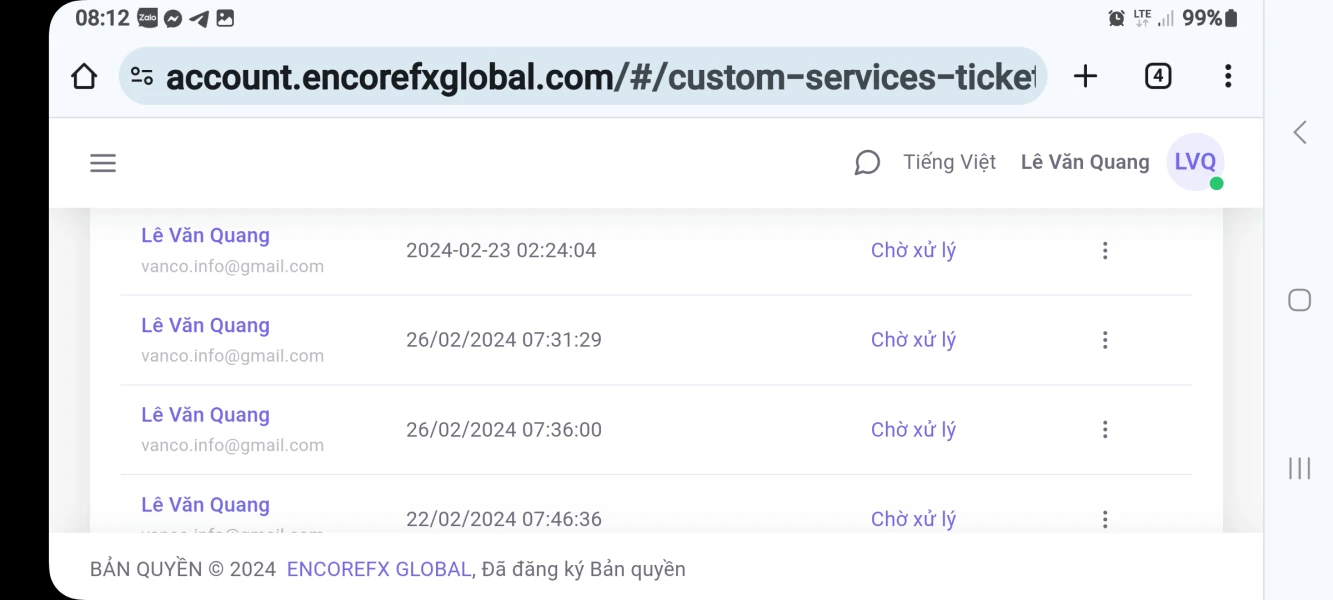Click vanco.info@gmail.com in 07:36:00 row

pos(232,445)
